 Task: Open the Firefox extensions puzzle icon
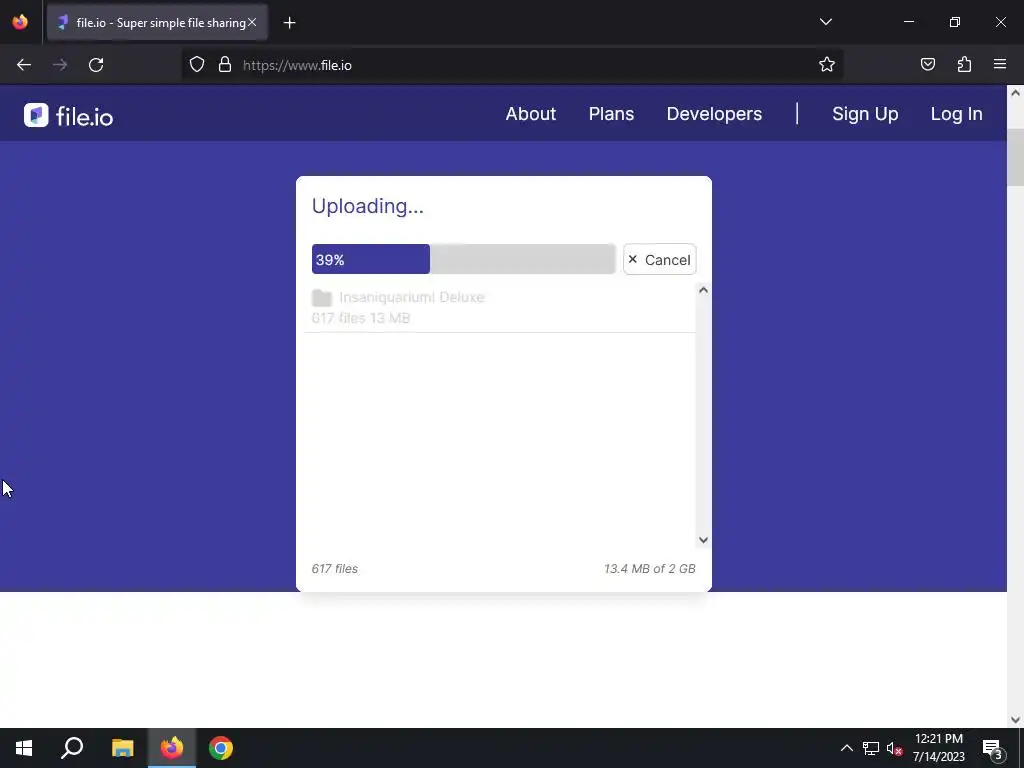point(964,65)
